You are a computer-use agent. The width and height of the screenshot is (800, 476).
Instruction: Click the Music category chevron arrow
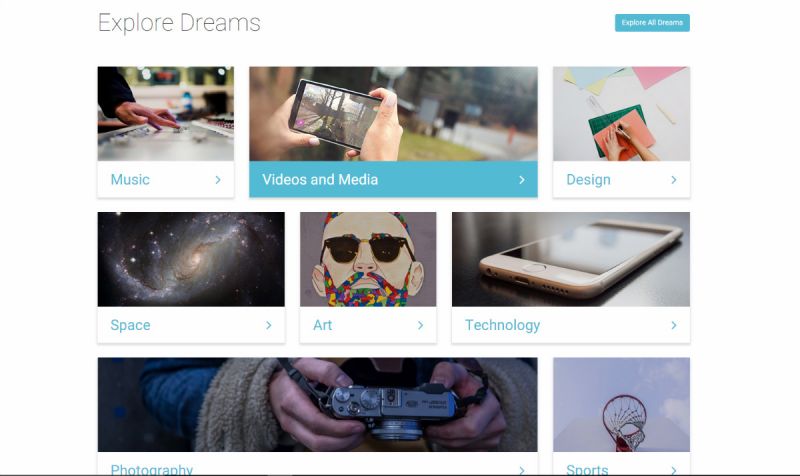click(x=218, y=180)
